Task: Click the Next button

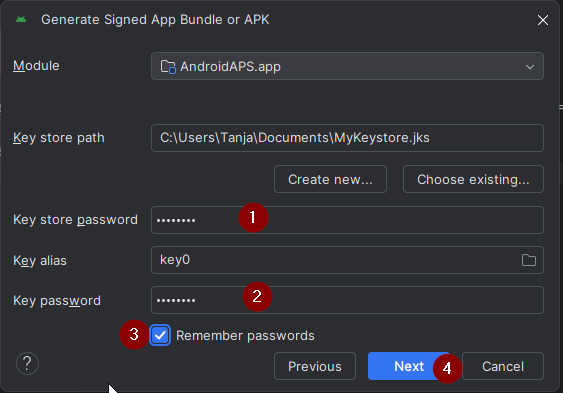Action: (409, 366)
